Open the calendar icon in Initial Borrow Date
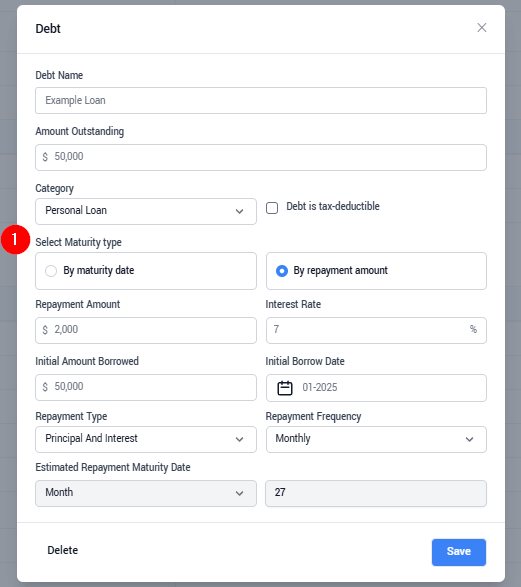 coord(285,388)
